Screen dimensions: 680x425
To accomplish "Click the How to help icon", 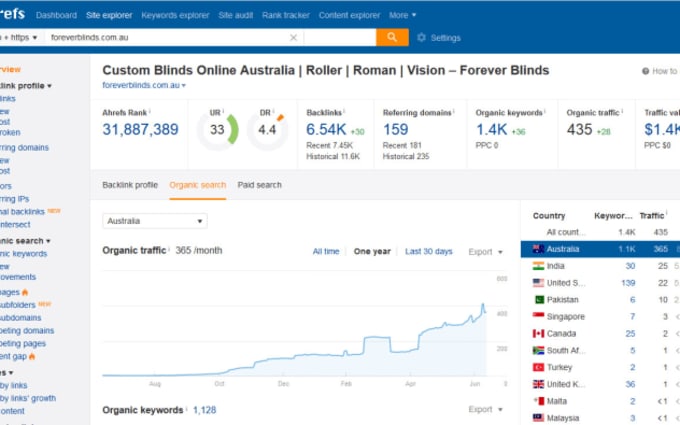I will (645, 71).
